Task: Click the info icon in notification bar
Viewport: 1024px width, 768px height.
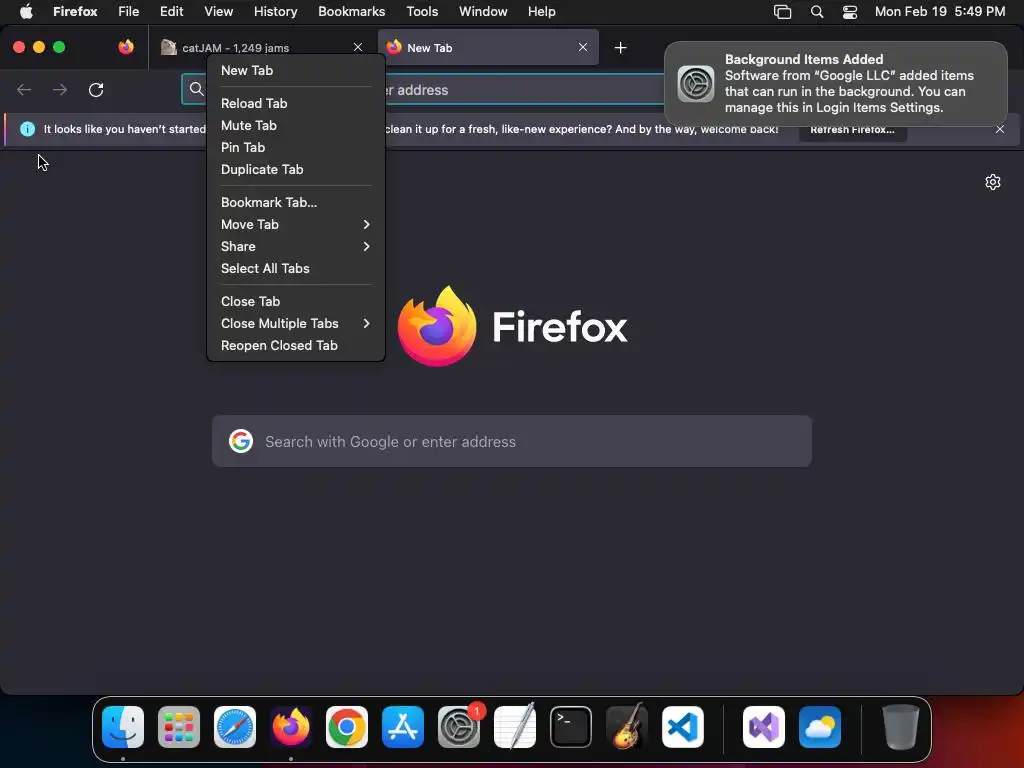Action: 27,129
